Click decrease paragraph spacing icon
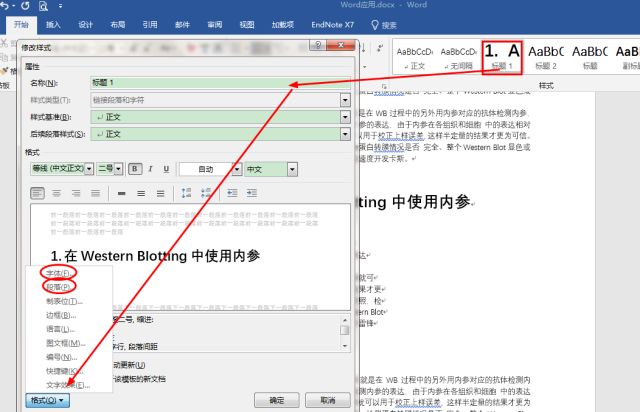640x412 pixels. pos(206,193)
